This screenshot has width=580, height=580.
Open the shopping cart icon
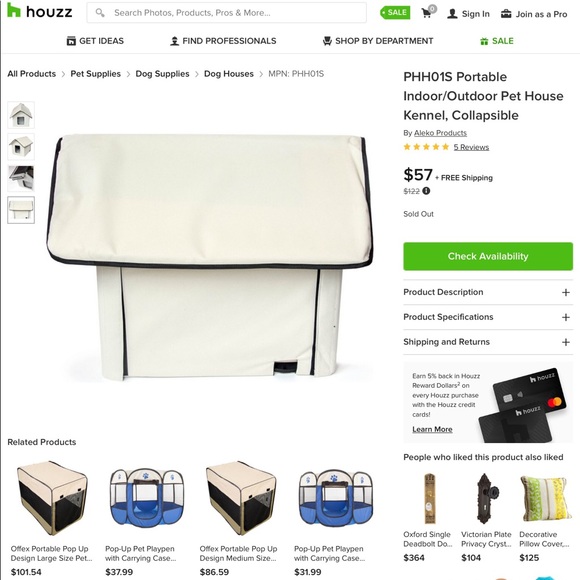pyautogui.click(x=427, y=13)
